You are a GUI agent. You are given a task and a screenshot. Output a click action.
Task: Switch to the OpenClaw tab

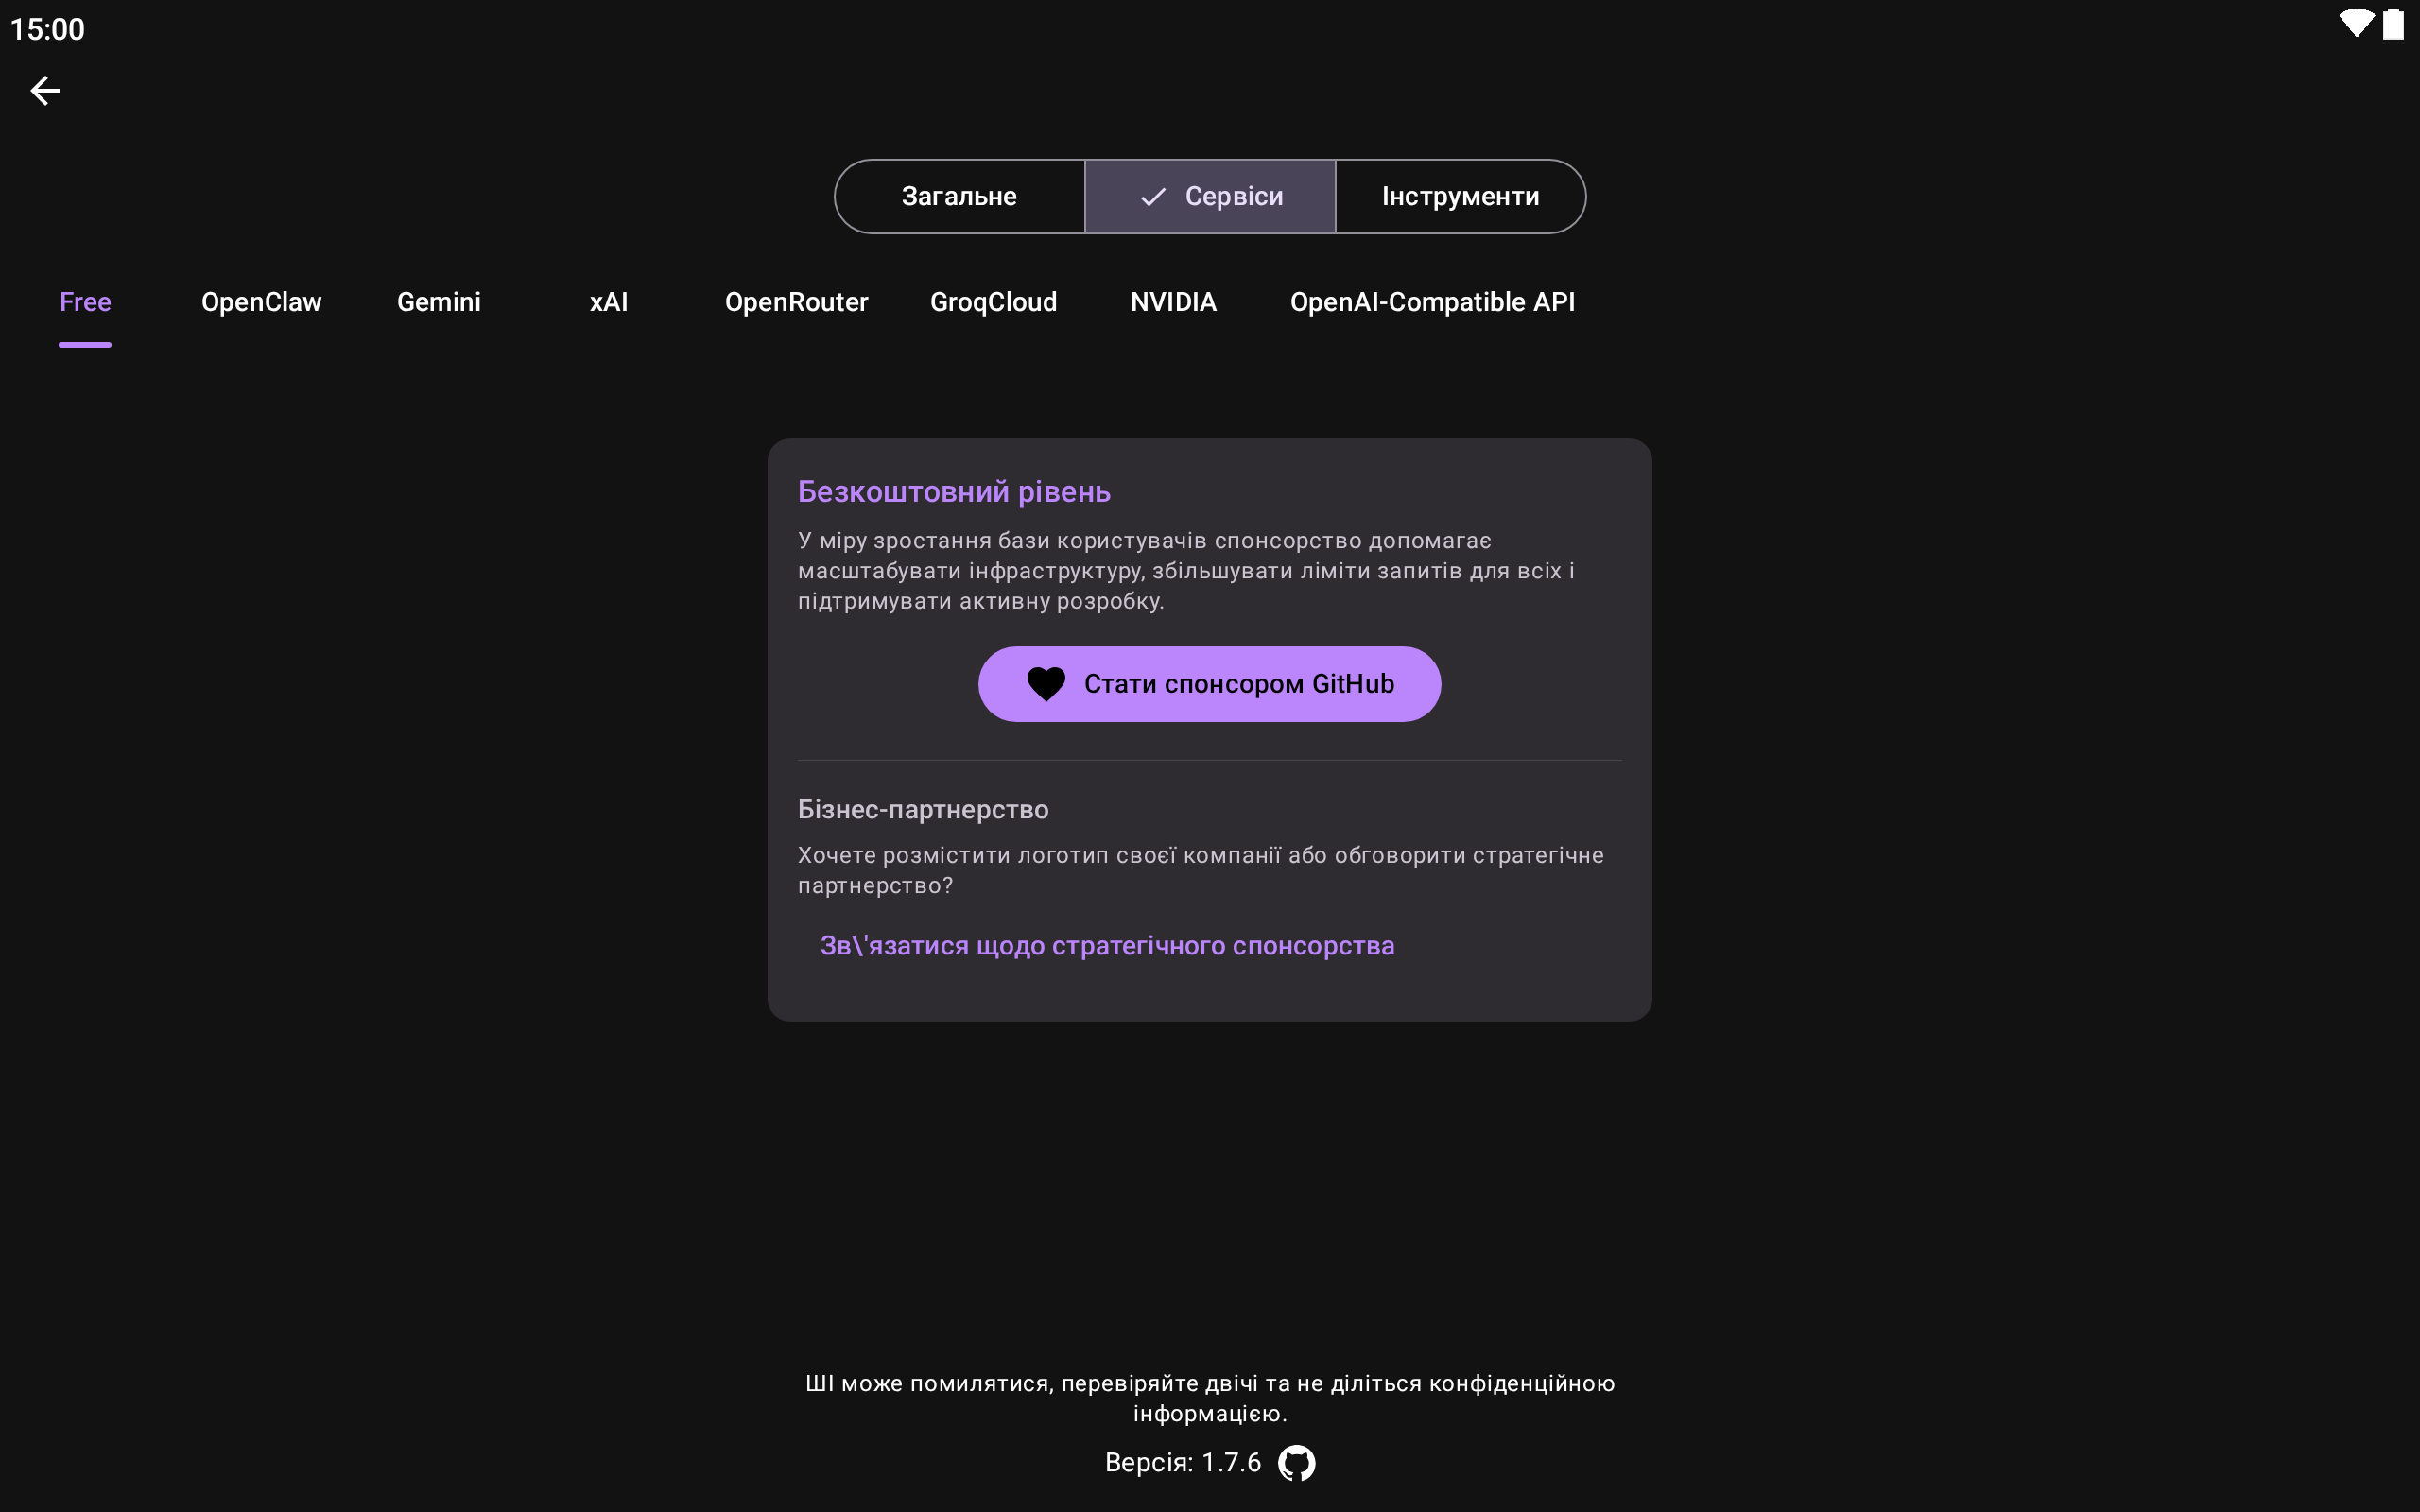[261, 302]
